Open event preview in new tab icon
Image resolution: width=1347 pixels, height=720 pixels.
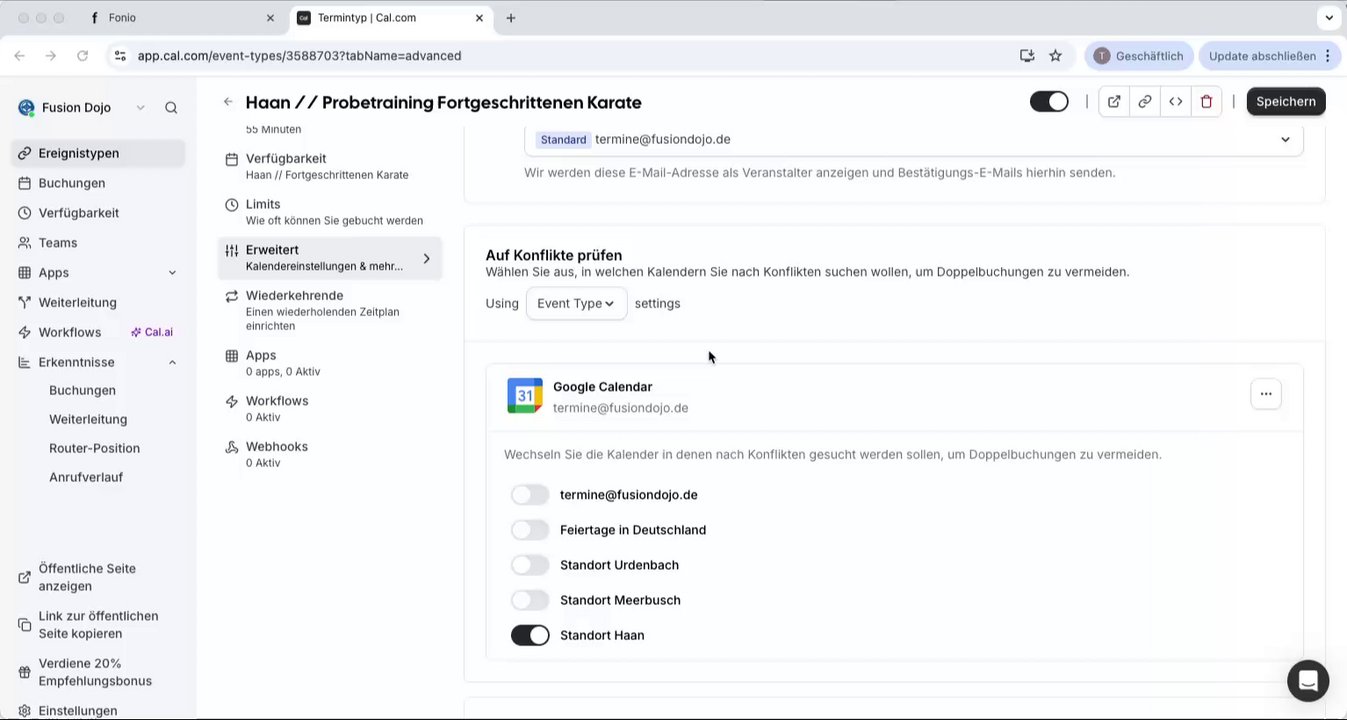pos(1114,101)
